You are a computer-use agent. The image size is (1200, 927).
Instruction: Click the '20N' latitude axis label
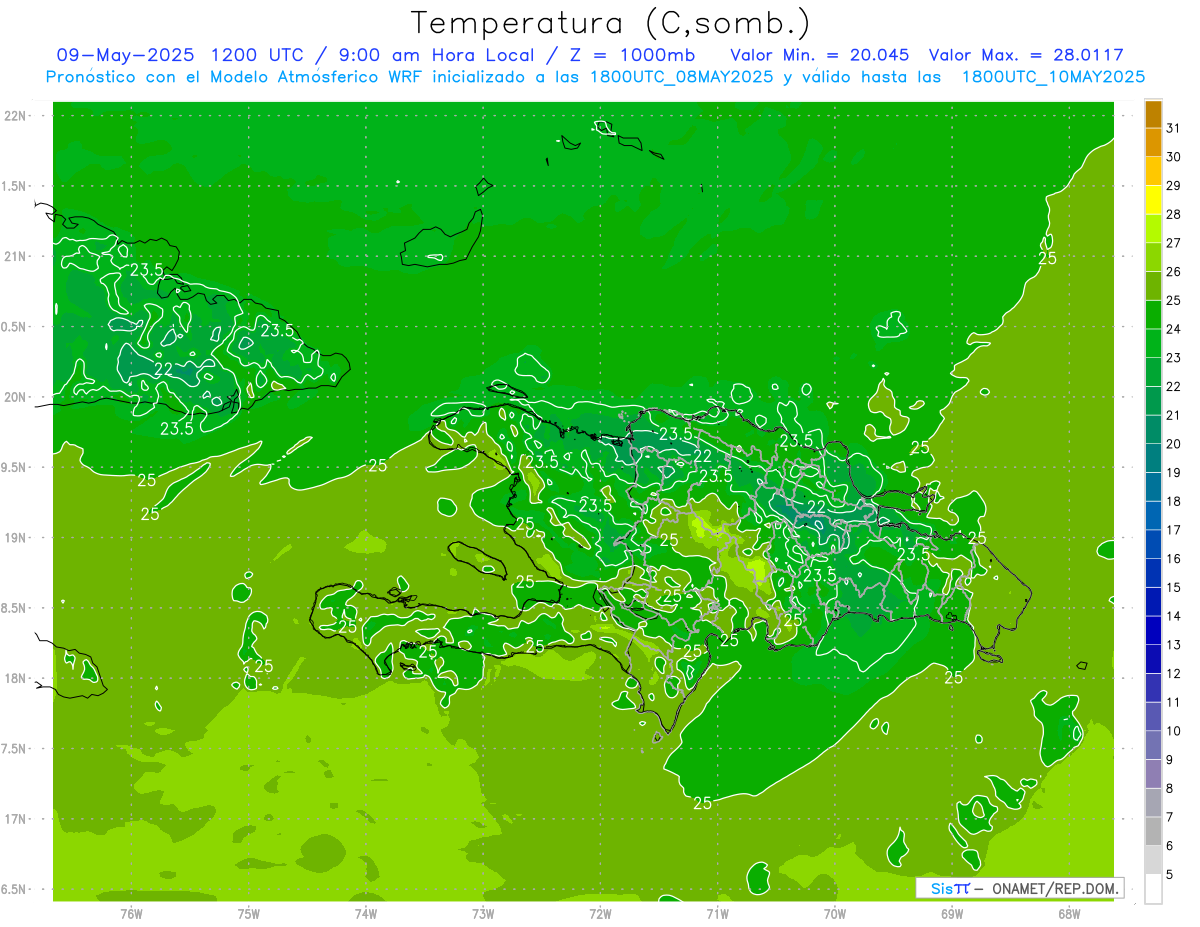14,397
